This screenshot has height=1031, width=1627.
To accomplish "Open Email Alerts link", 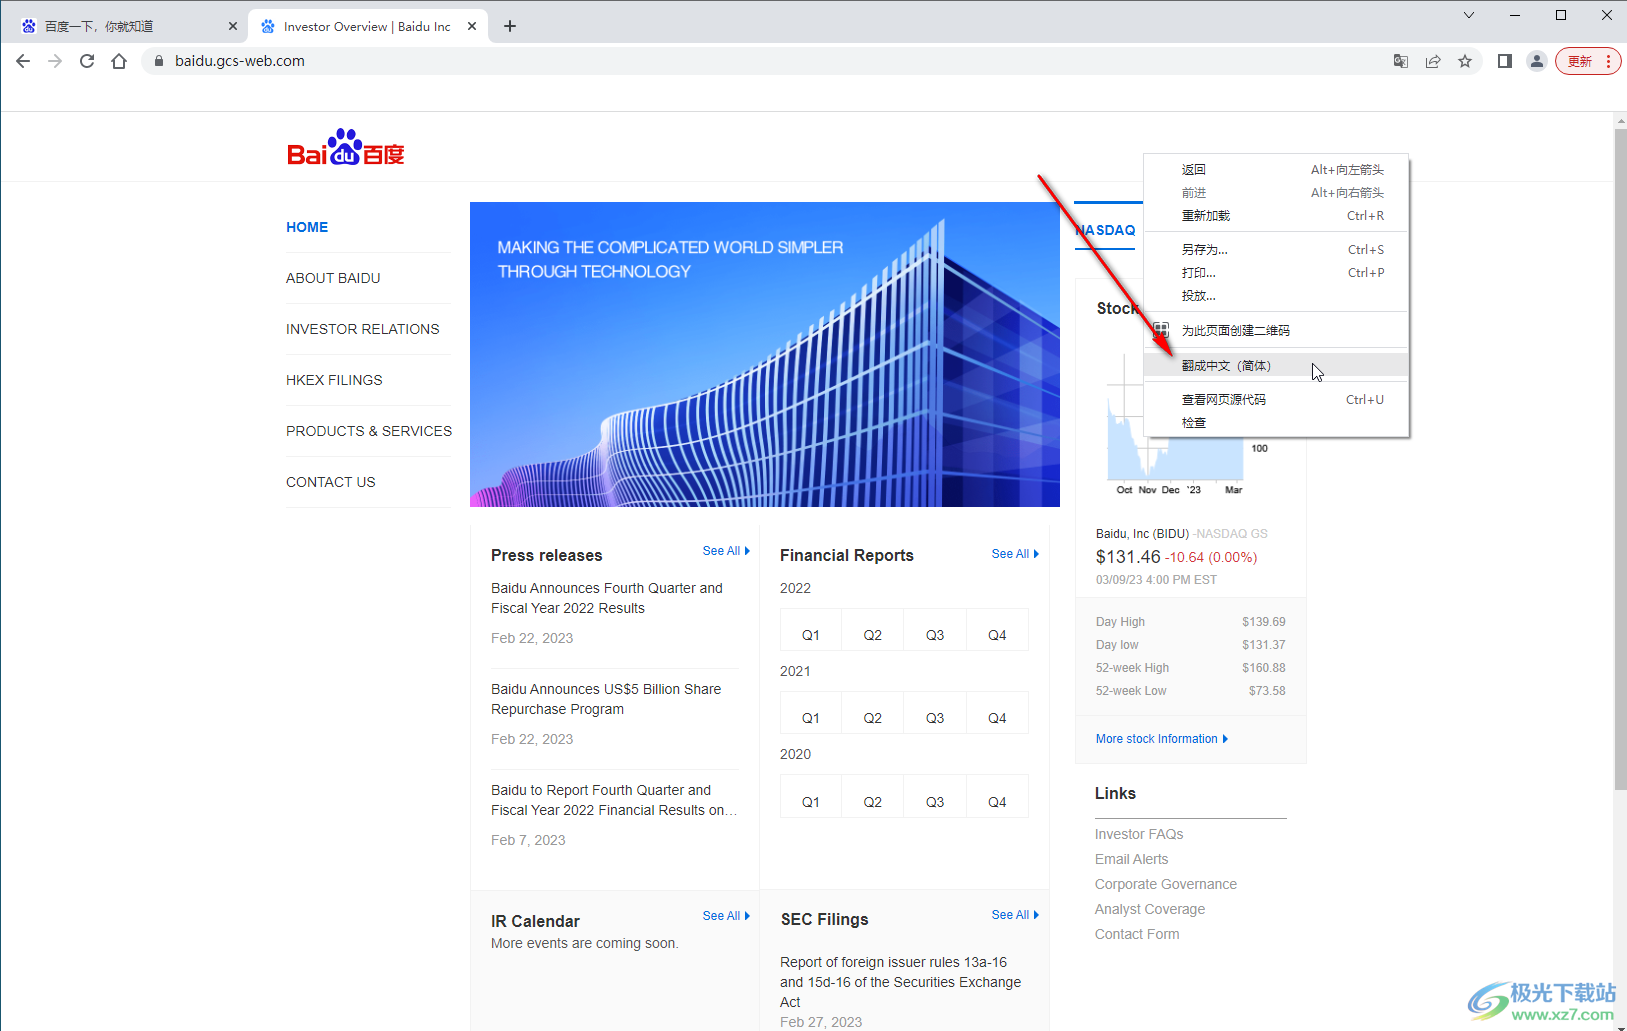I will [1131, 859].
